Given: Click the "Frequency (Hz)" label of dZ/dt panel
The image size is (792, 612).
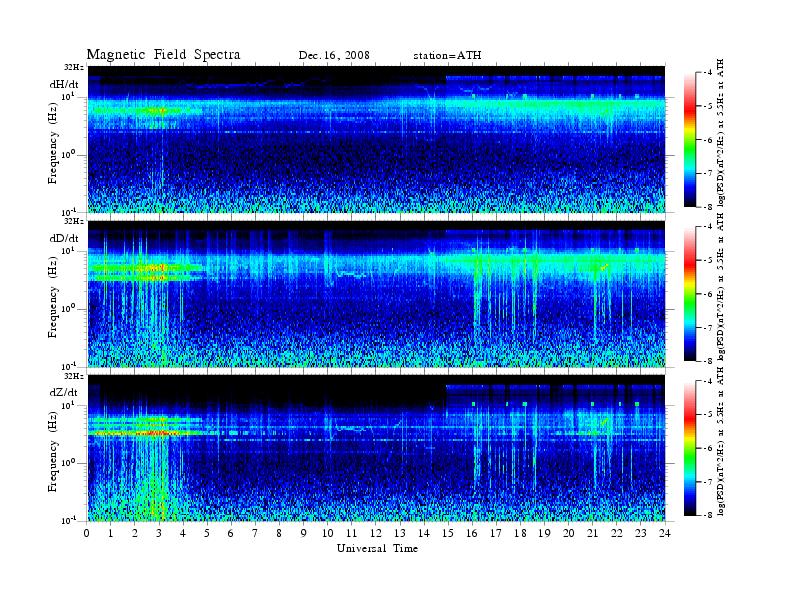Looking at the screenshot, I should click(x=54, y=452).
